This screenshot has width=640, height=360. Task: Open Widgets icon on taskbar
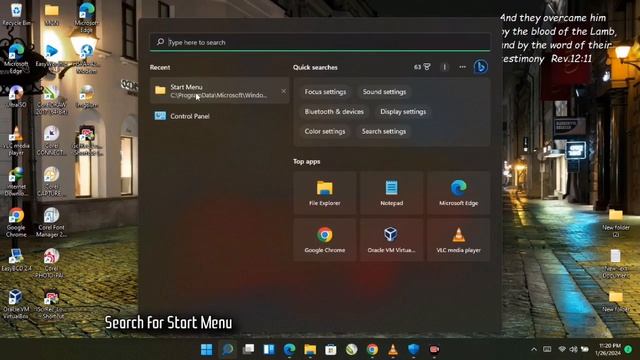coord(269,349)
